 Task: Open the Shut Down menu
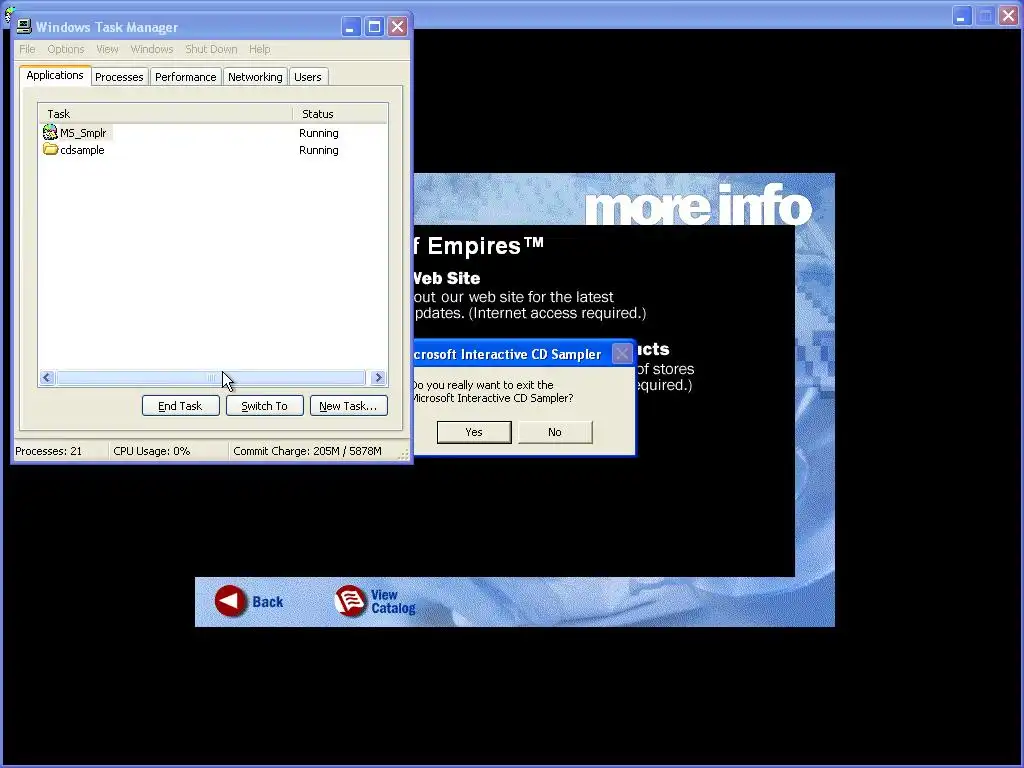211,49
